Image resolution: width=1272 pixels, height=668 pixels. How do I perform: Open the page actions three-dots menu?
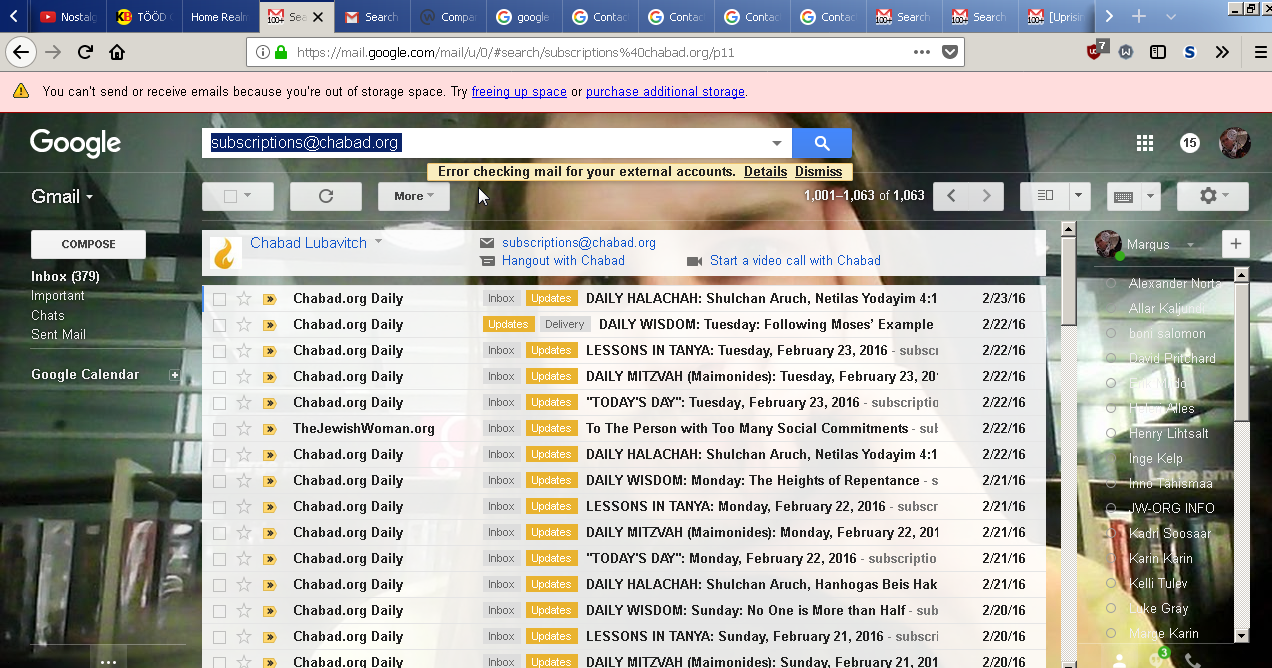pos(921,52)
